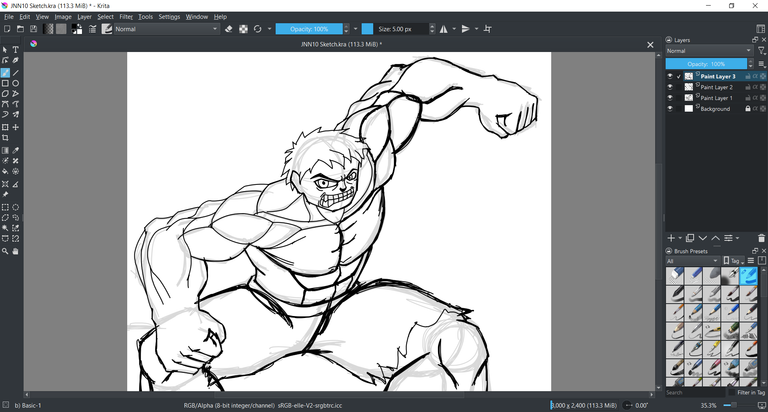Add a new layer with plus
This screenshot has height=412, width=768.
[672, 238]
